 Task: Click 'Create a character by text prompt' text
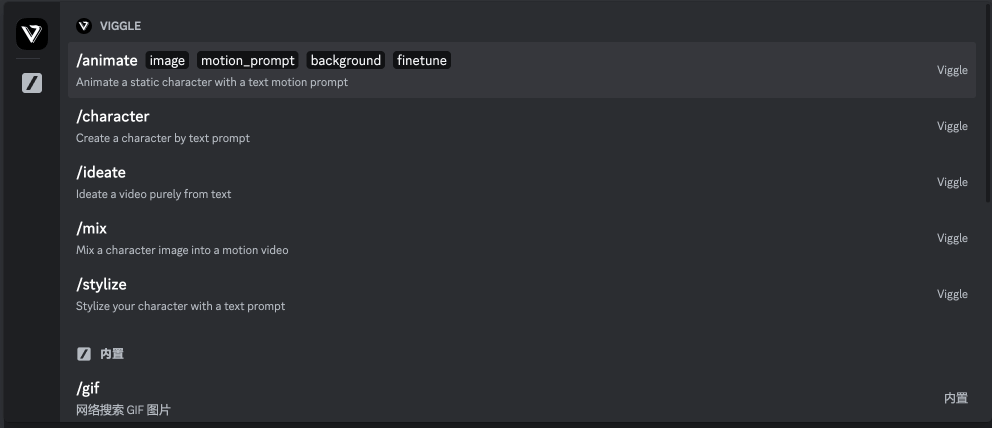coord(163,138)
